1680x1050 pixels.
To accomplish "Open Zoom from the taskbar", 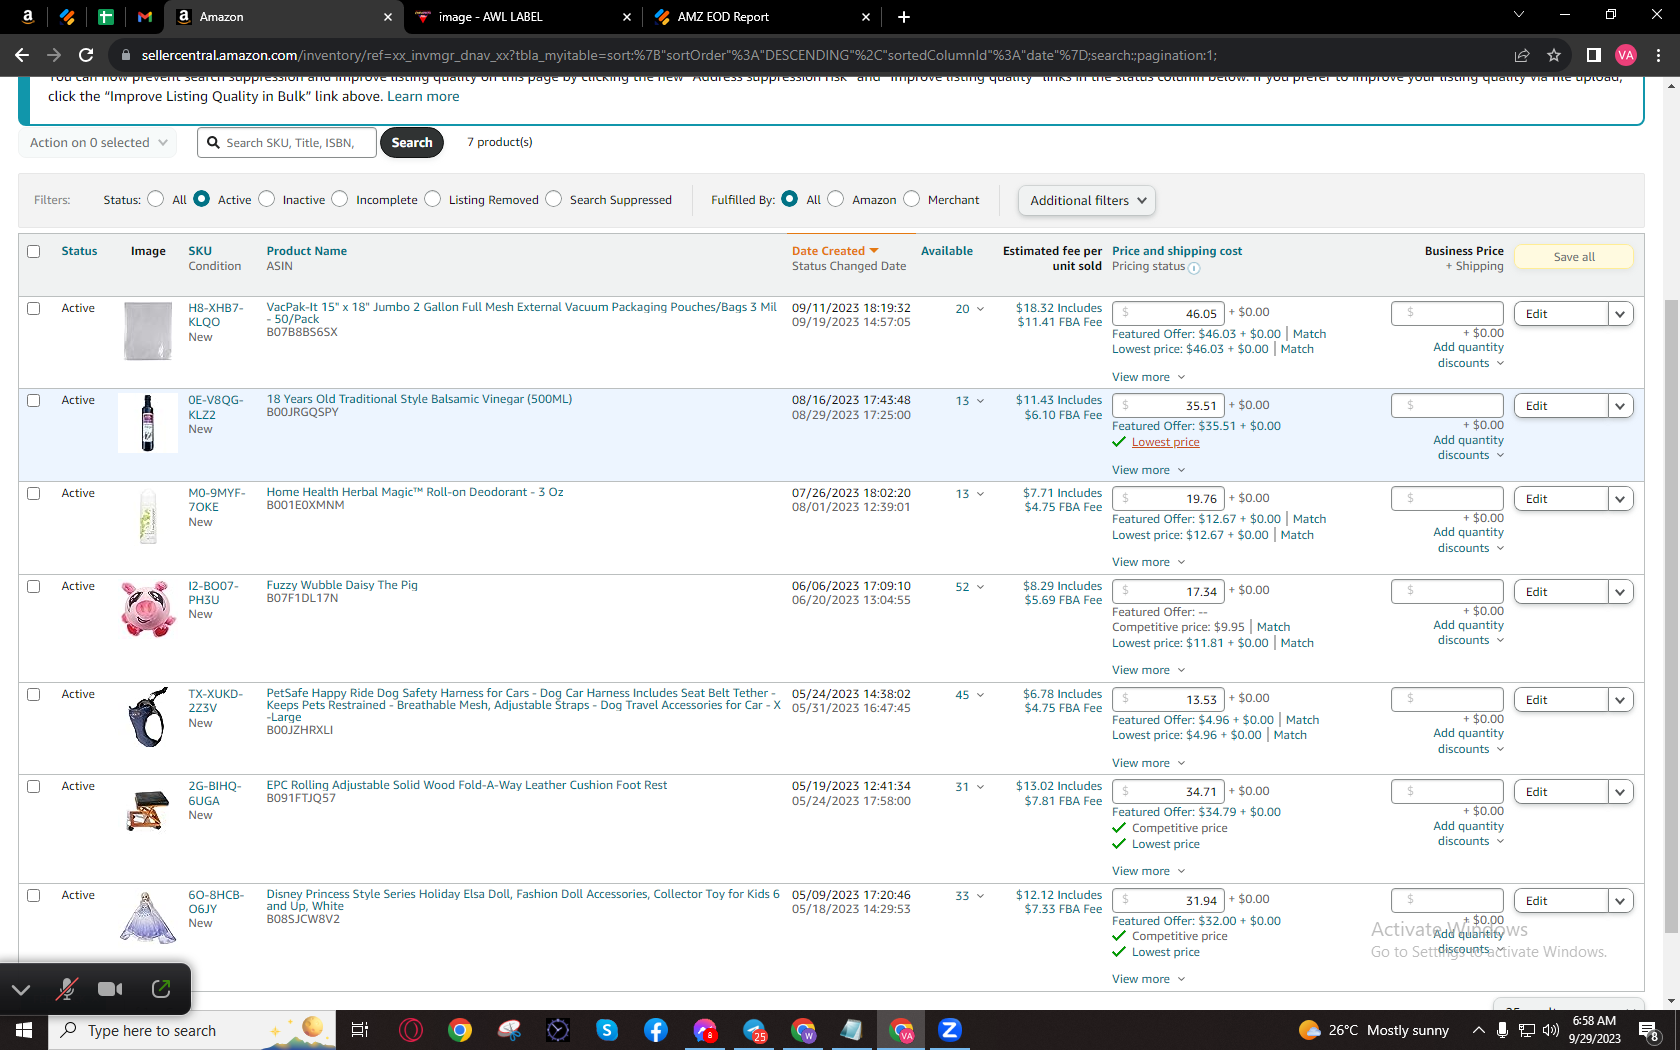I will click(950, 1030).
